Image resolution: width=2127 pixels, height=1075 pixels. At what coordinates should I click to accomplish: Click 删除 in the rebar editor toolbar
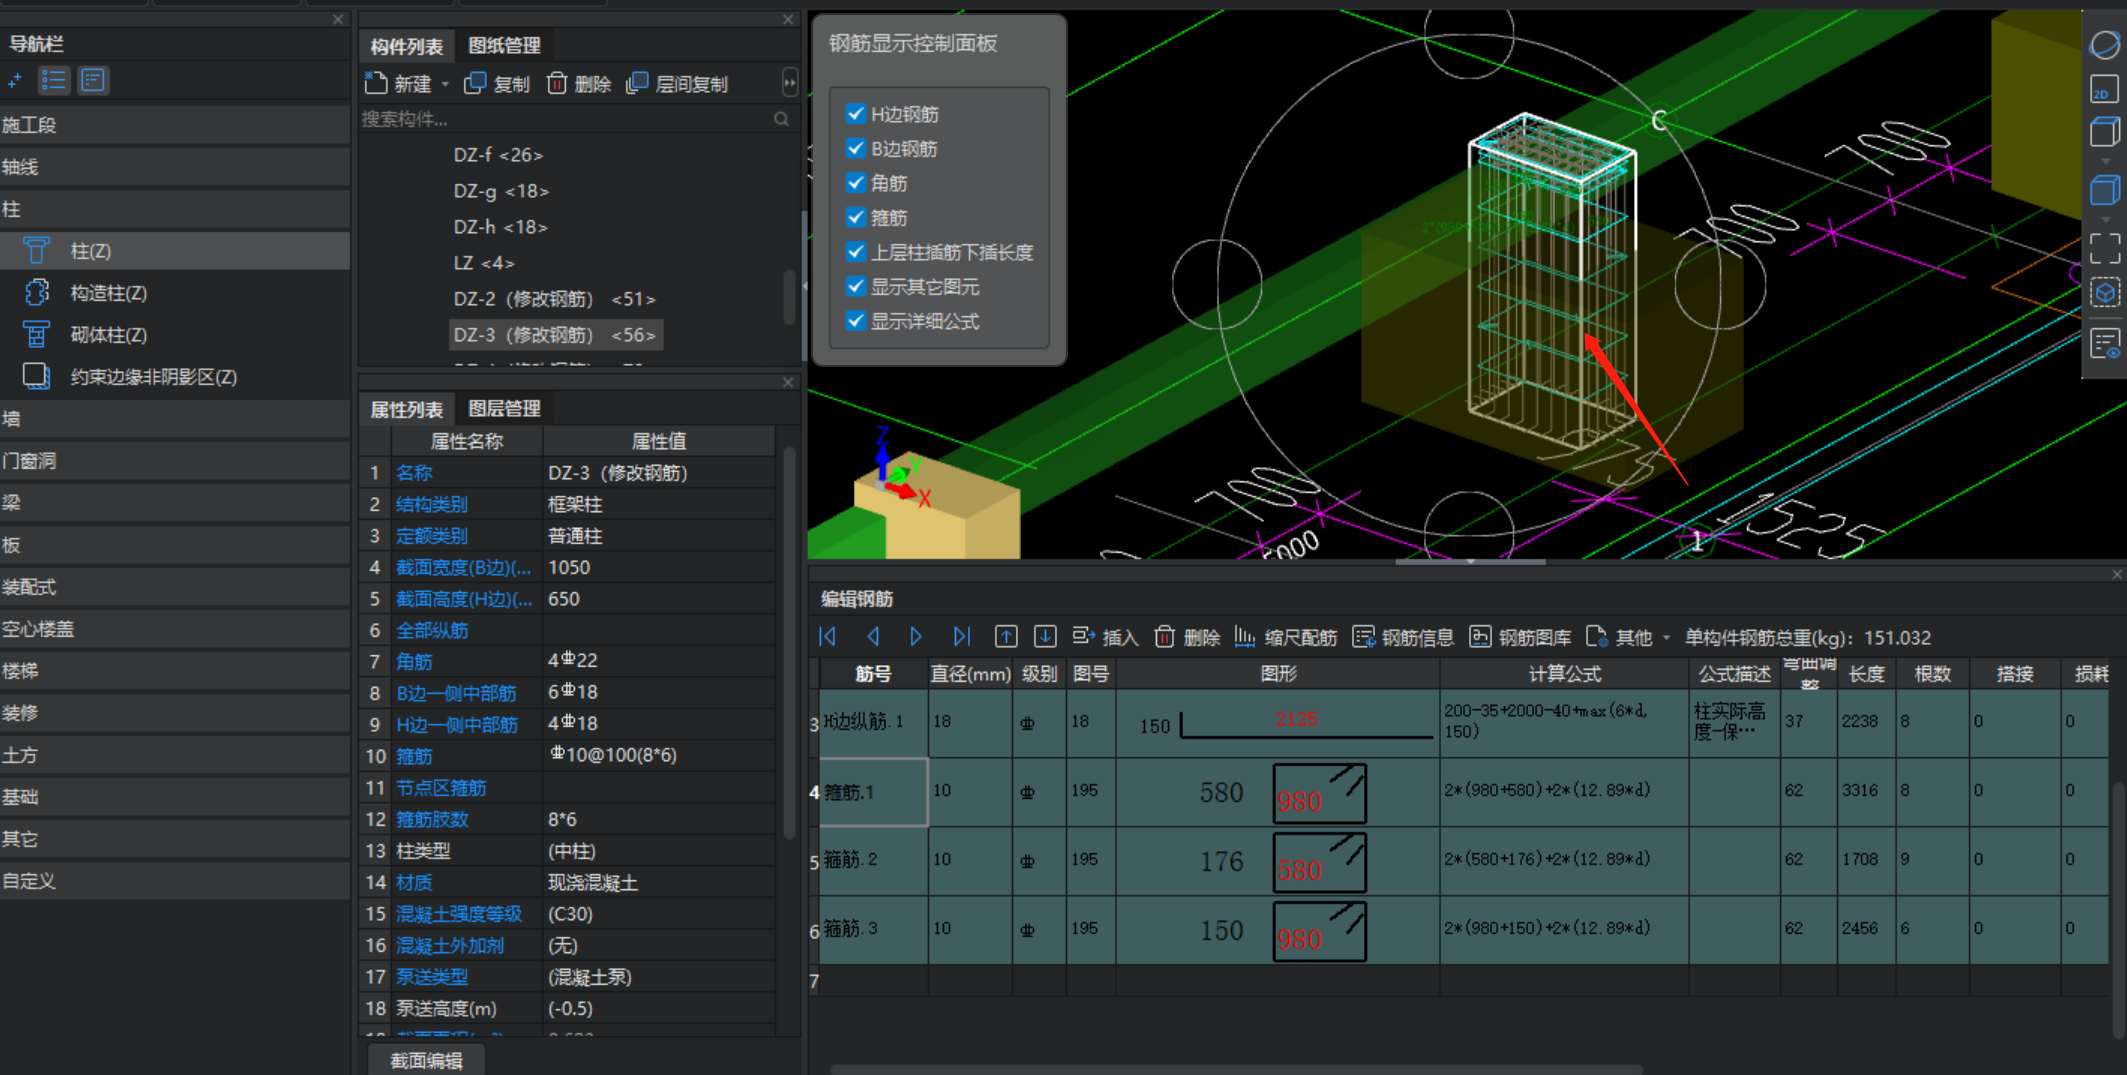pos(1187,637)
